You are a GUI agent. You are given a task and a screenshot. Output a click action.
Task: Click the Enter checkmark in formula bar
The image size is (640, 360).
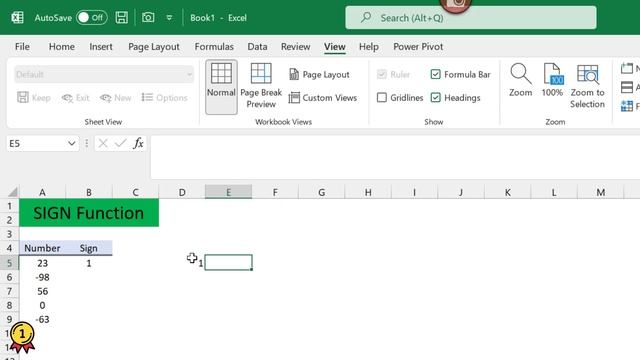(x=120, y=143)
